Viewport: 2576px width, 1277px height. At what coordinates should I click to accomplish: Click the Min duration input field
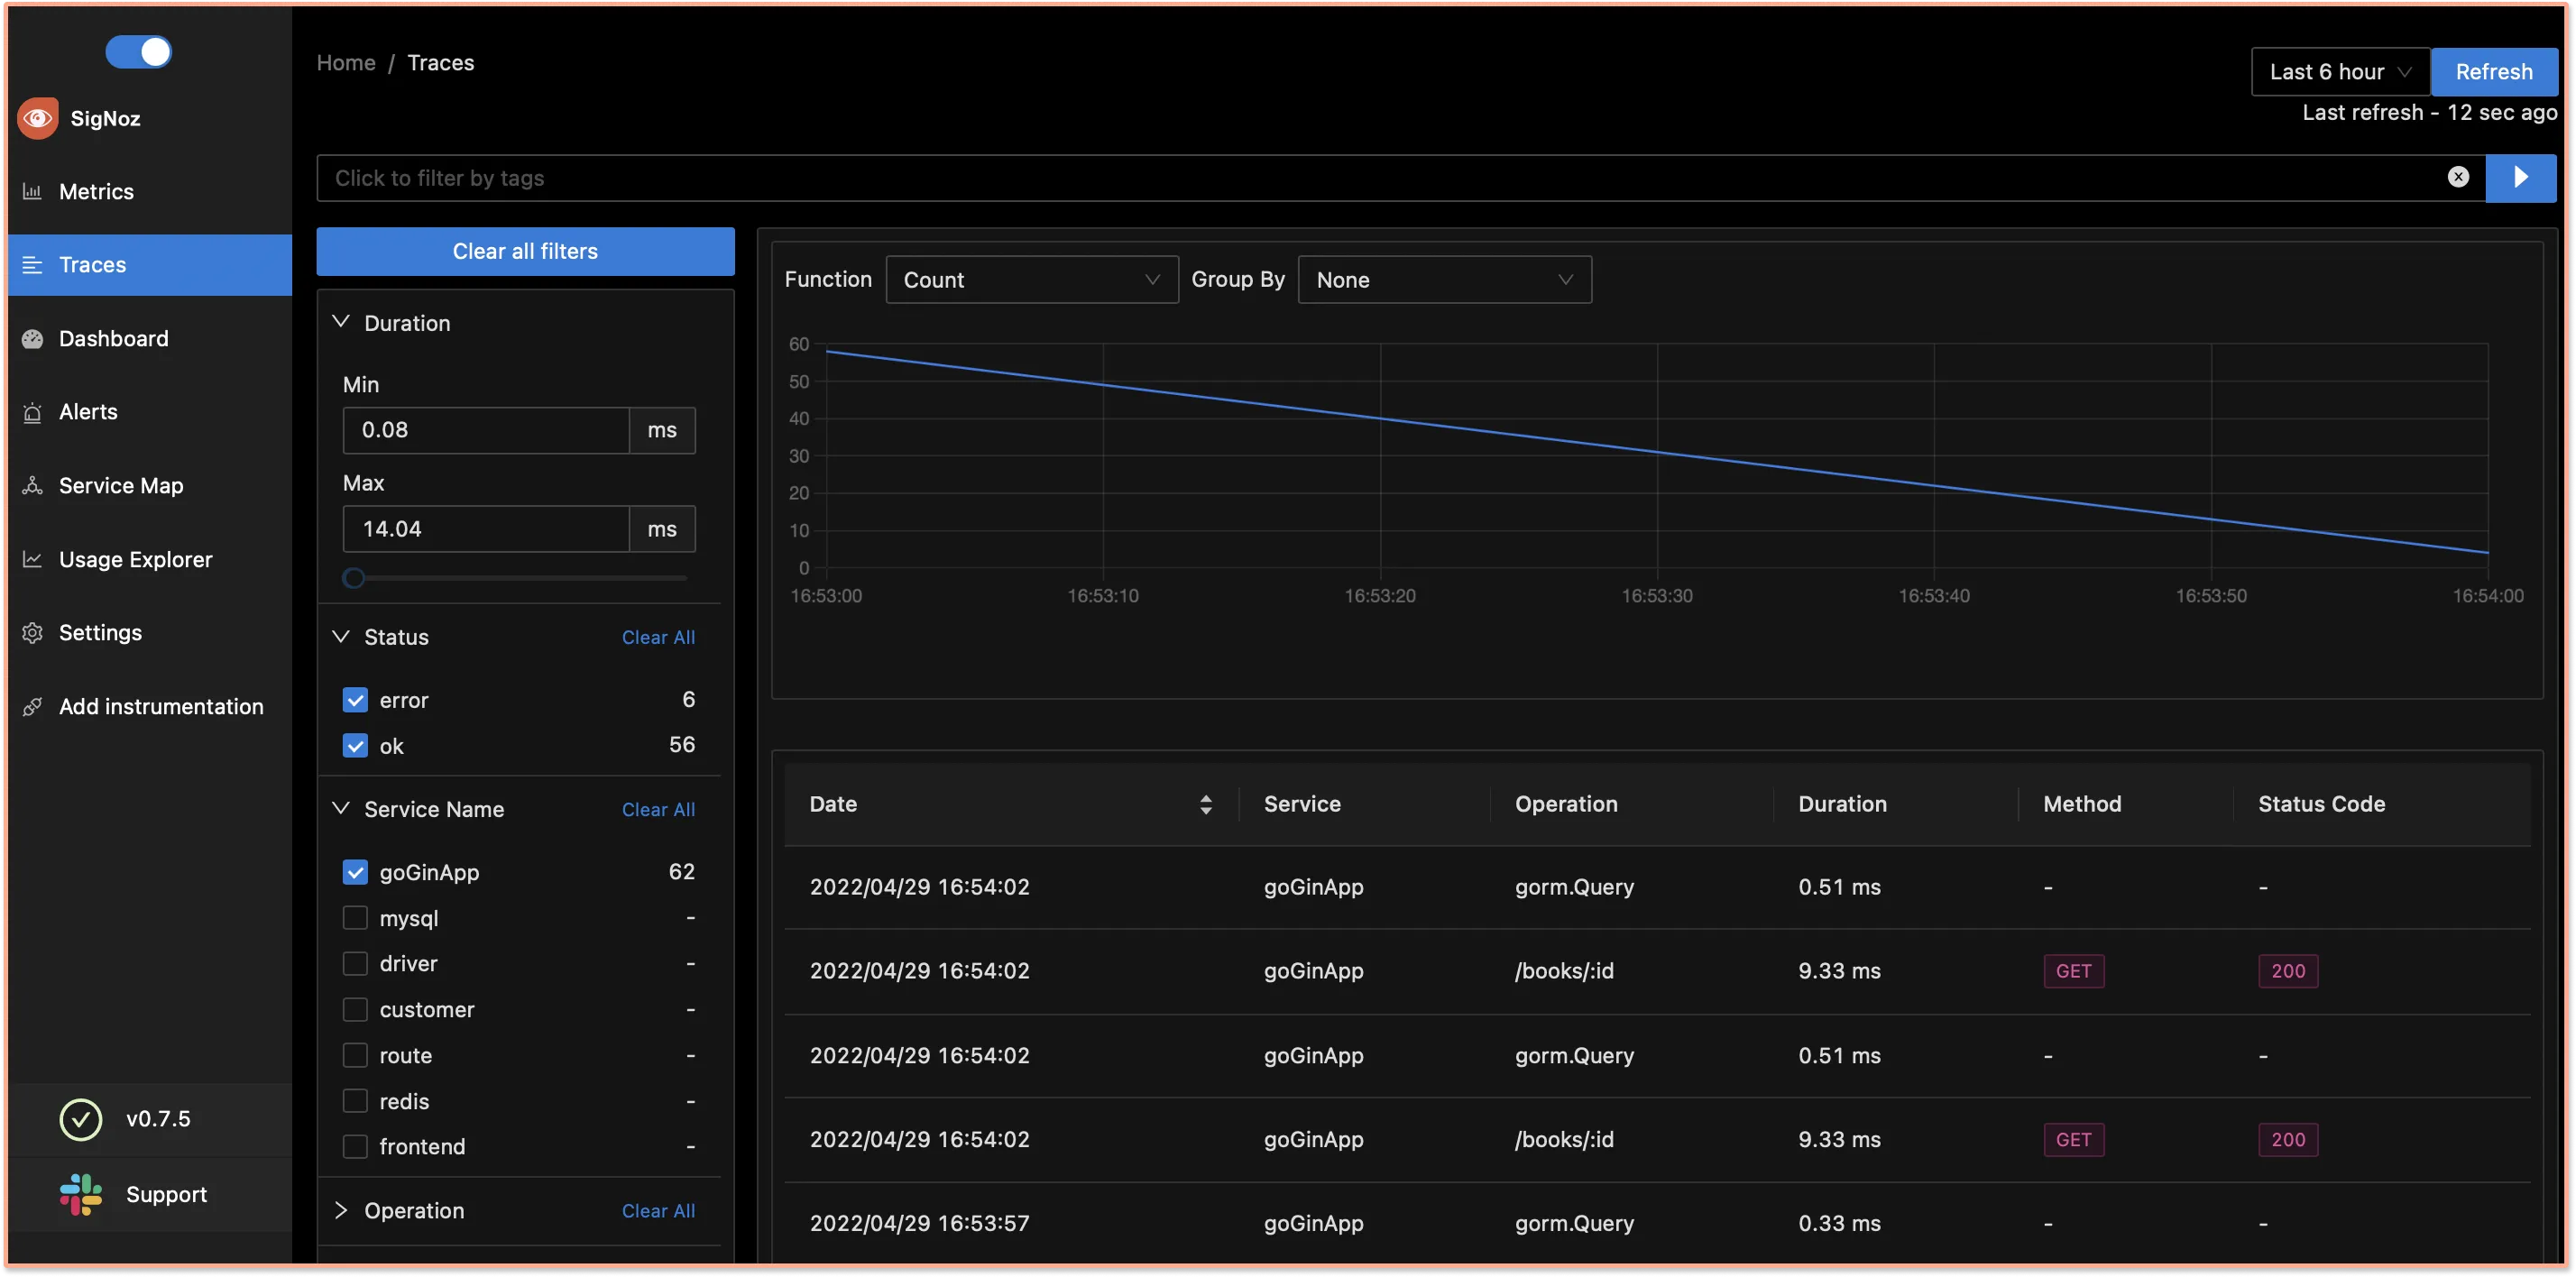click(x=486, y=430)
